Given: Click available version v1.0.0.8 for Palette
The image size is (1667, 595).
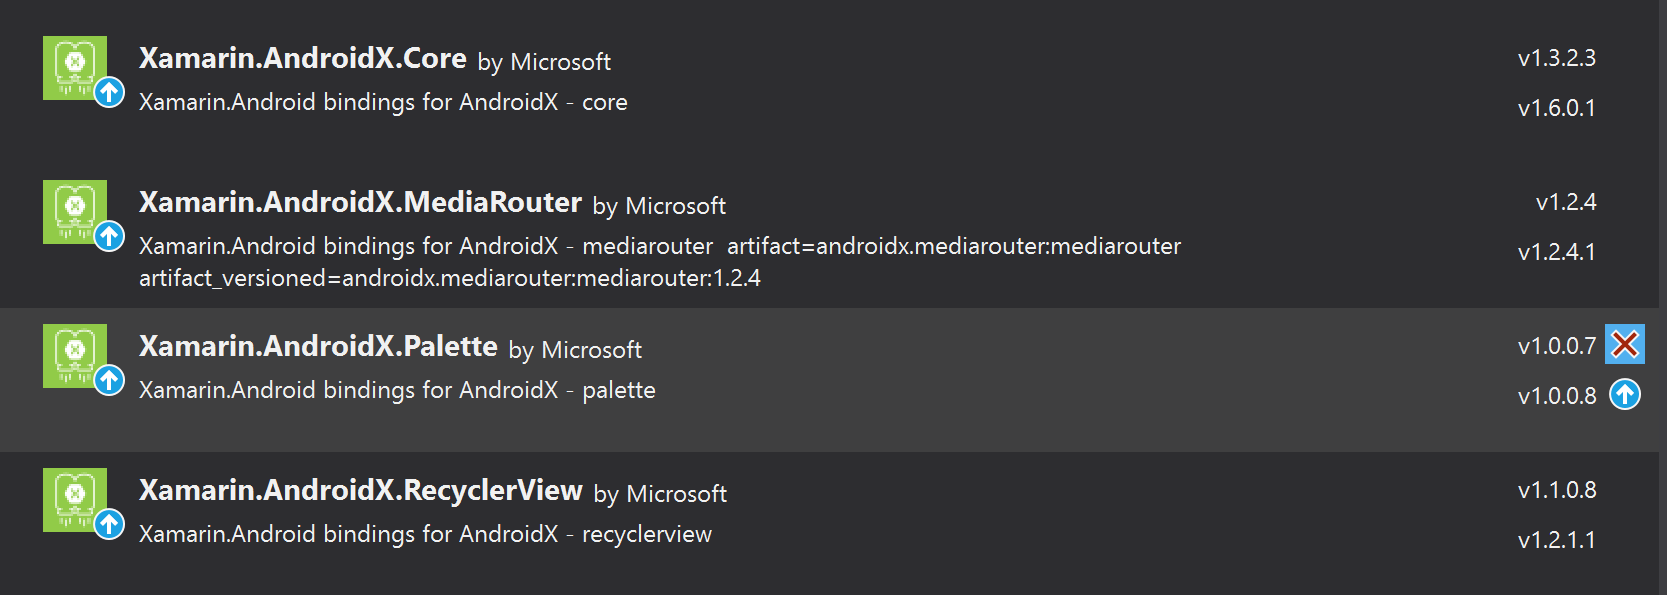Looking at the screenshot, I should tap(1556, 396).
